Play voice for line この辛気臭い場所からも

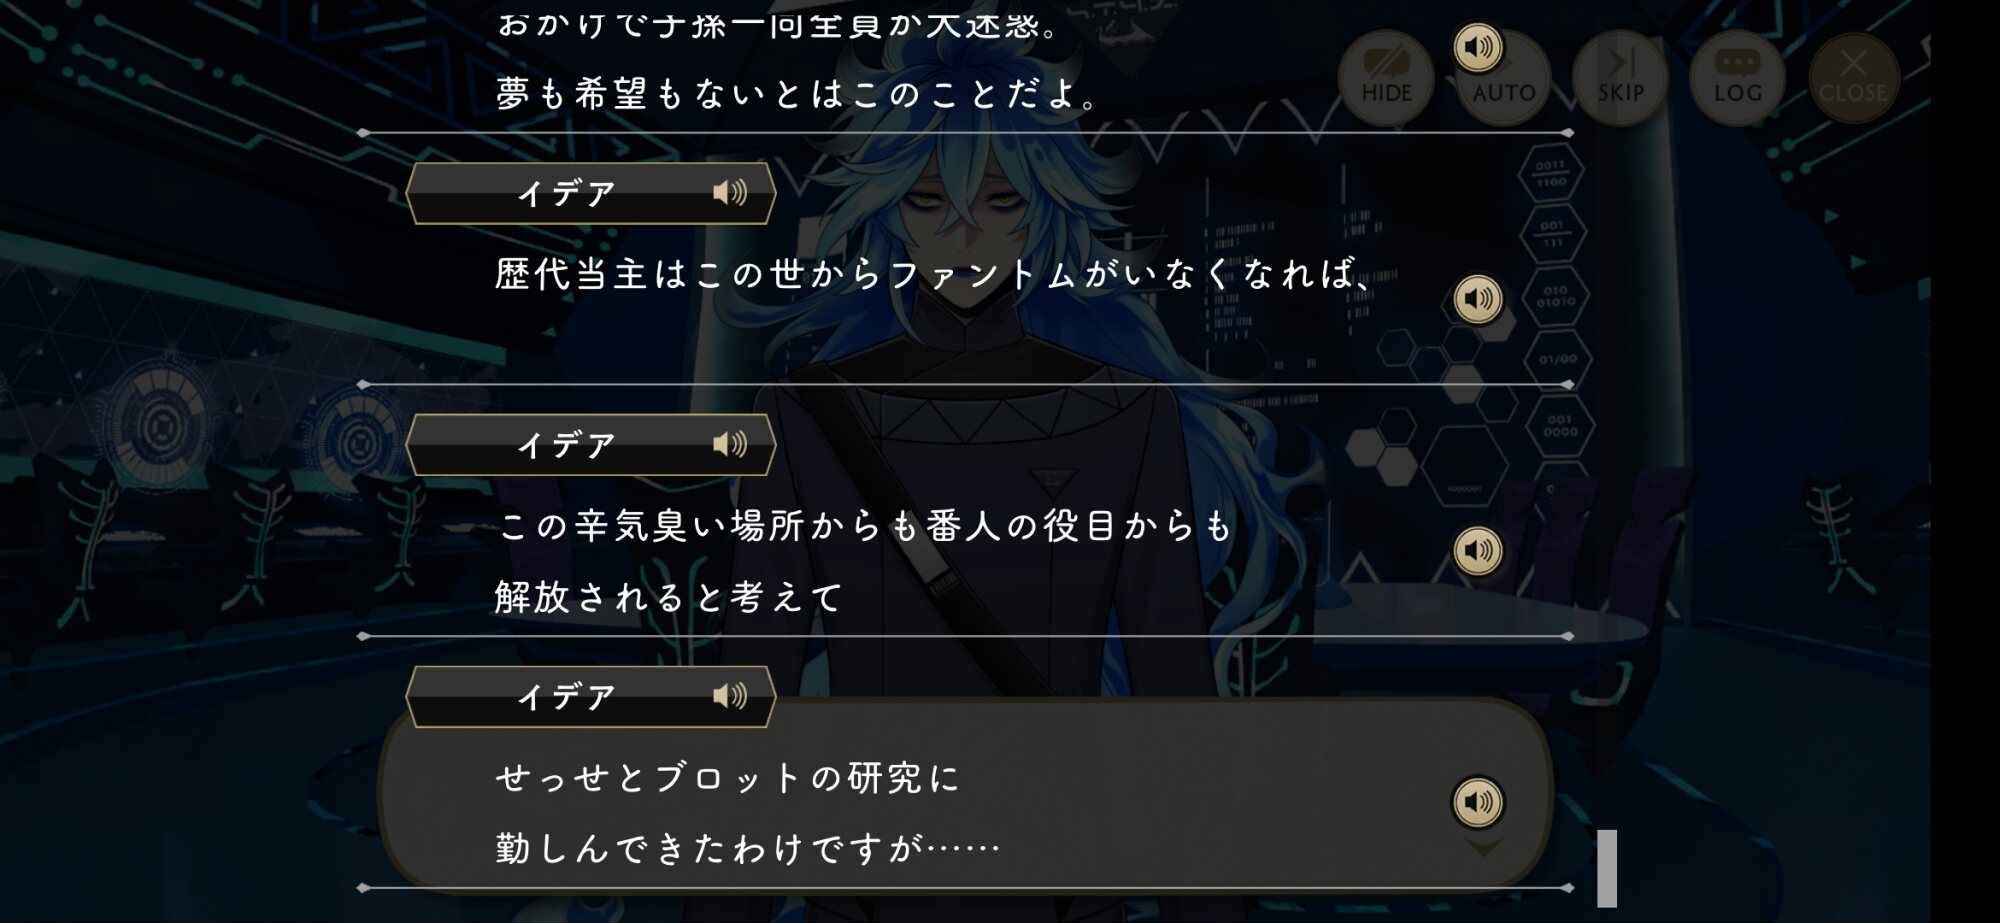[x=1477, y=550]
